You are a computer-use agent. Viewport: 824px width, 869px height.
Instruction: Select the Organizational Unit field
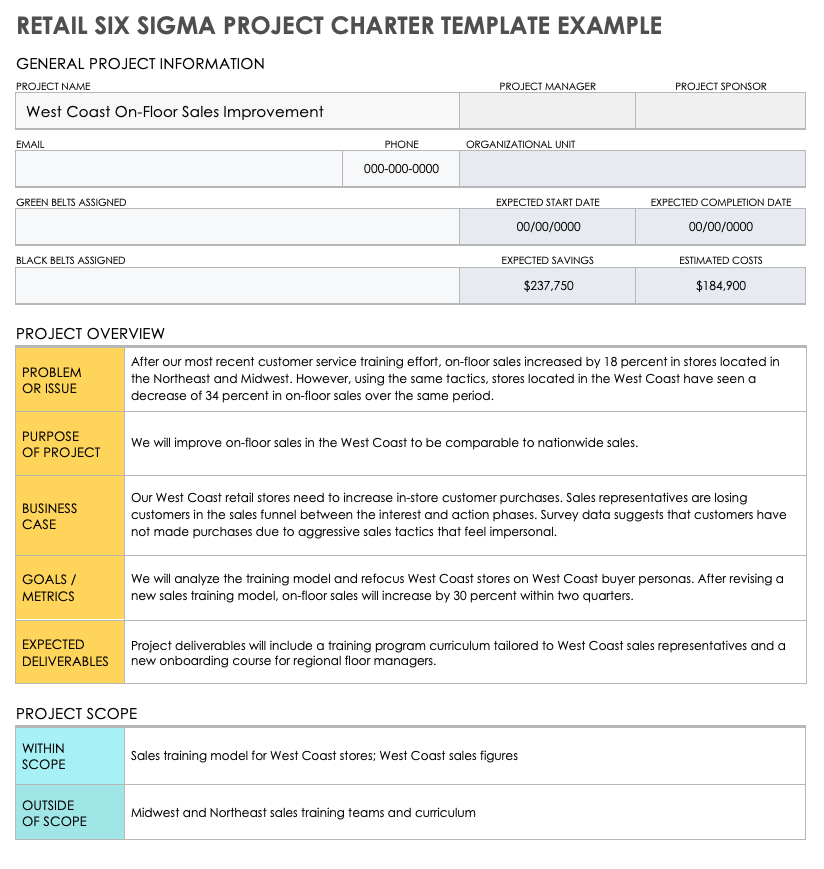tap(632, 169)
